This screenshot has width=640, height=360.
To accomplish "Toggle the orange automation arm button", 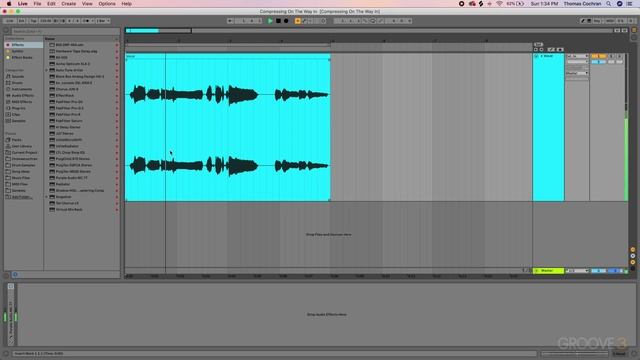I will (x=298, y=21).
